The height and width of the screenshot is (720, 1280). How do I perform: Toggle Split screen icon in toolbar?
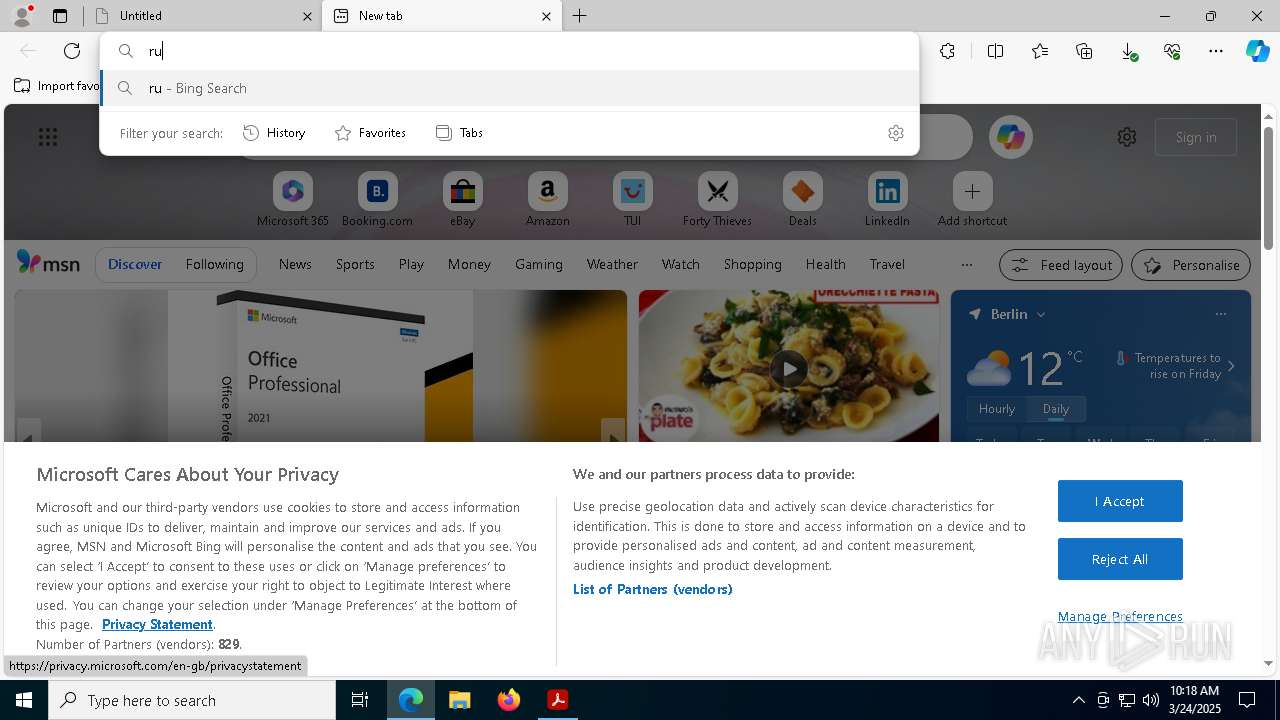(x=995, y=51)
